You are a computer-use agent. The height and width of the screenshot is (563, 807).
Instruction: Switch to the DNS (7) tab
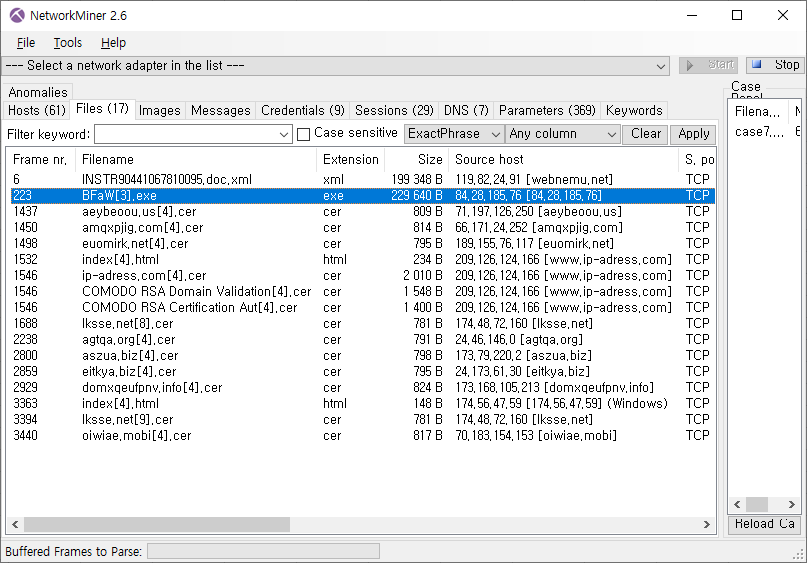pos(466,111)
